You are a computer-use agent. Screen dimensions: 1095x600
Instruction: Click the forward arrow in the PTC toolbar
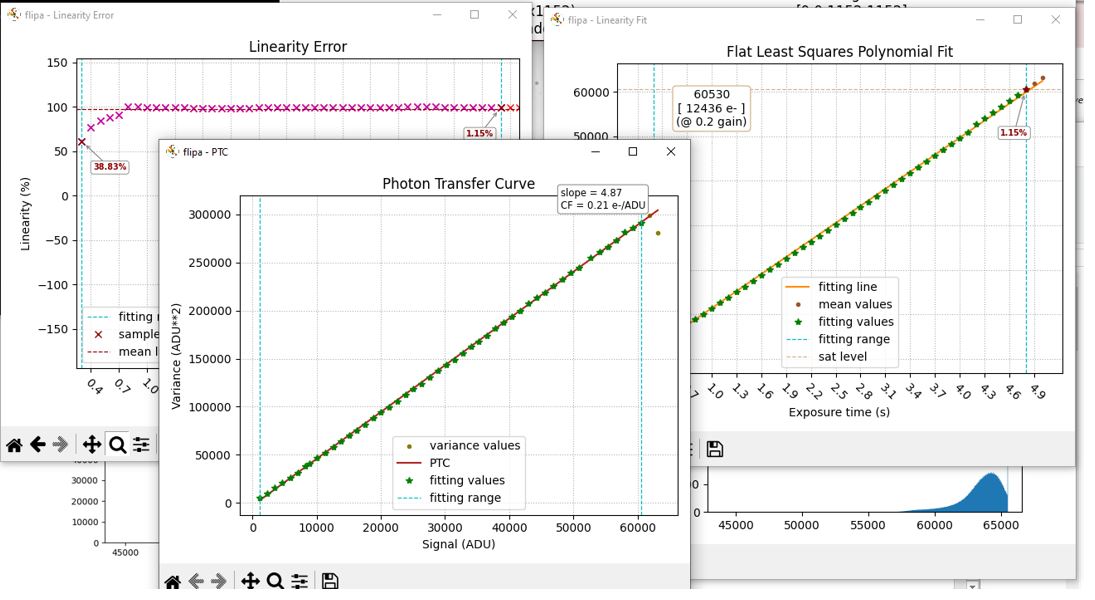[x=219, y=582]
